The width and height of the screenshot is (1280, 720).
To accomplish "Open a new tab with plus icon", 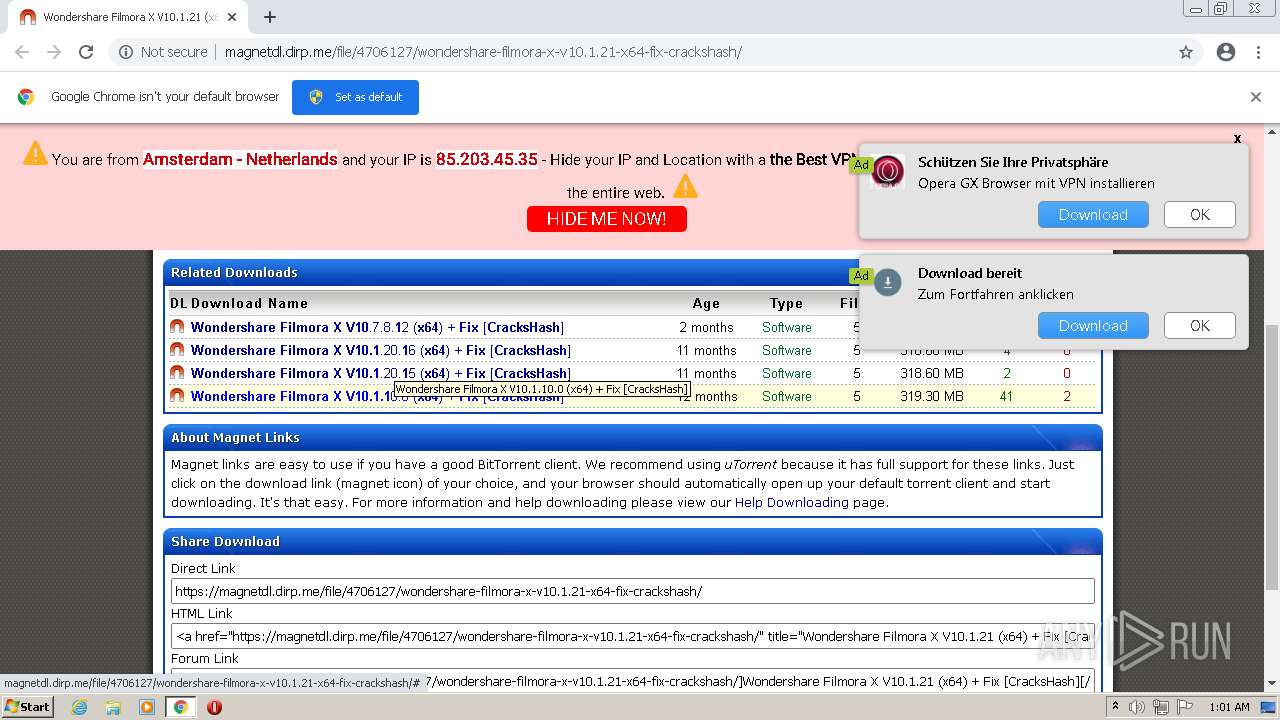I will coord(270,17).
